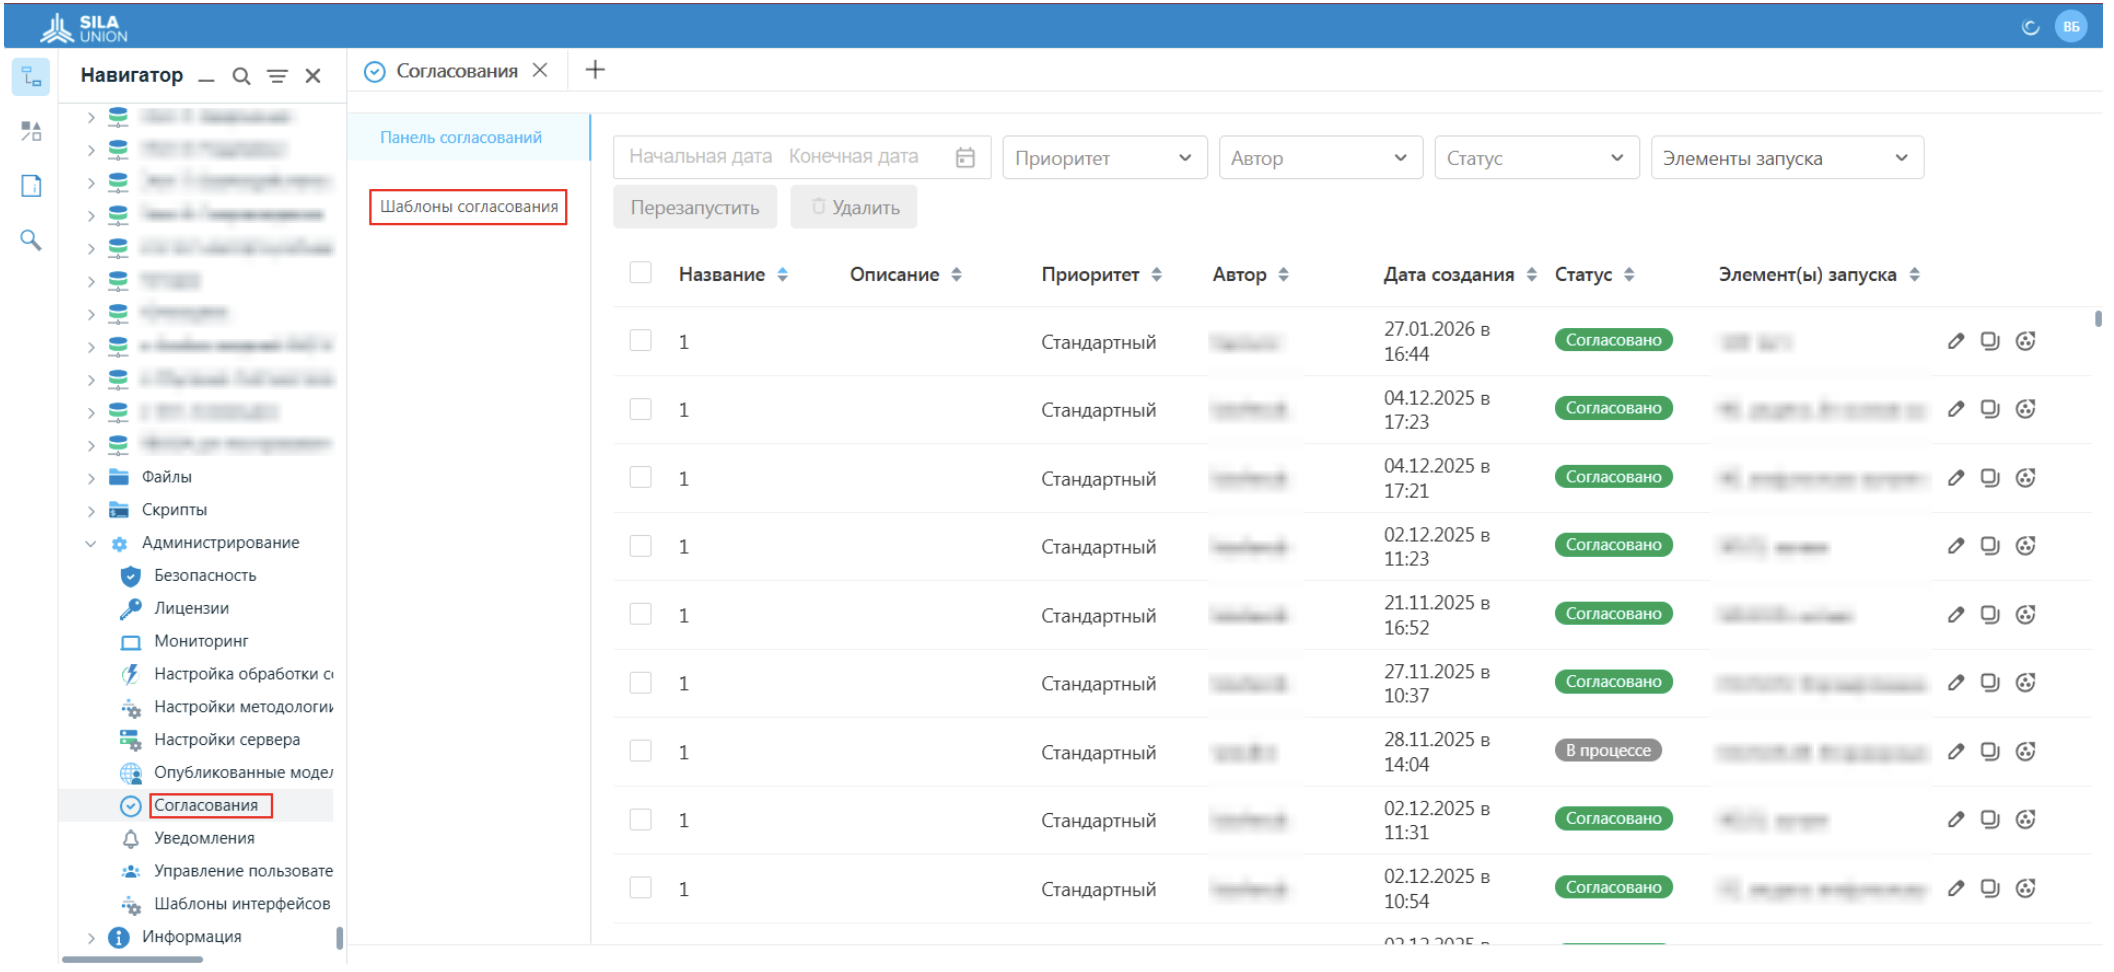The width and height of the screenshot is (2114, 972).
Task: Check the select-all checkbox in the table header
Action: pos(641,272)
